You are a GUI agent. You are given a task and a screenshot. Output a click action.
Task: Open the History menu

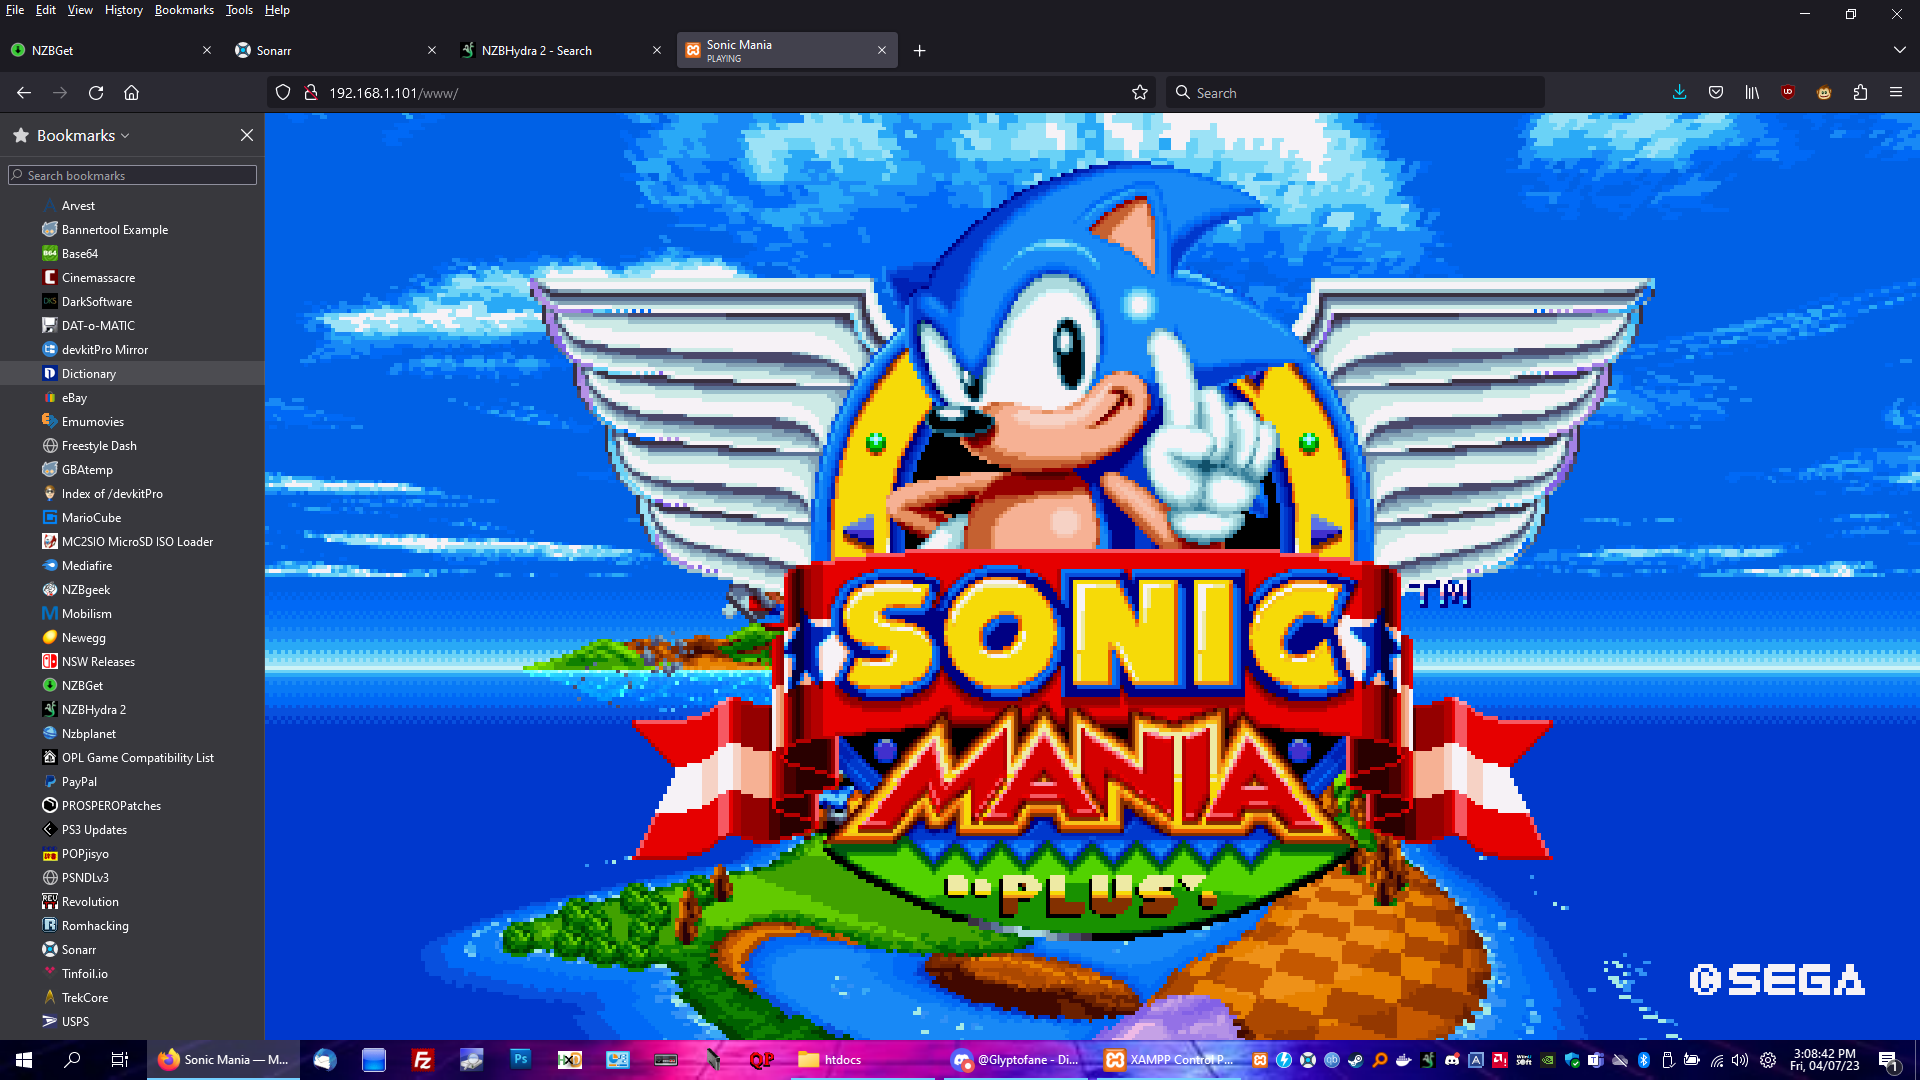pyautogui.click(x=124, y=10)
